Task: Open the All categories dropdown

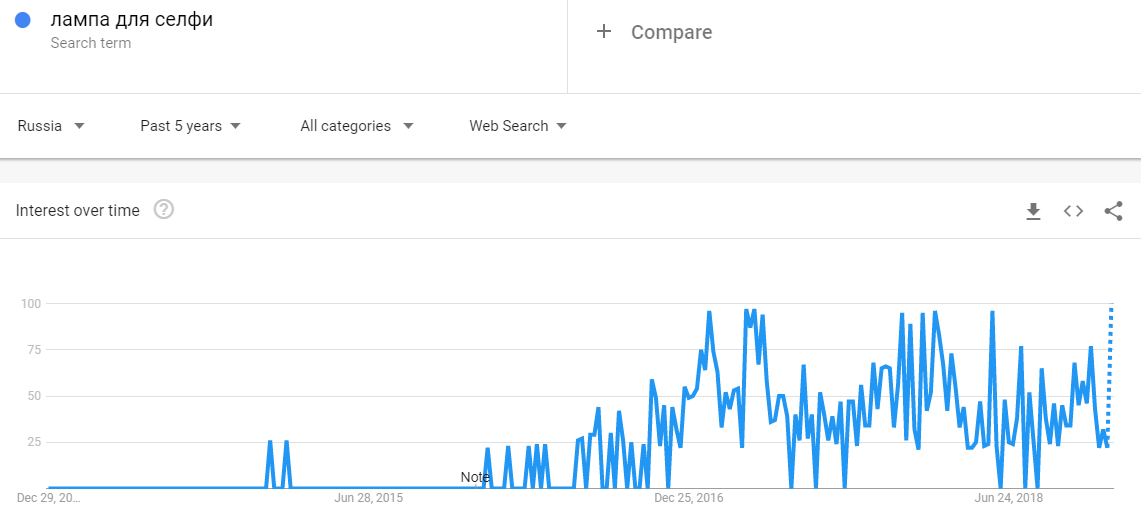Action: click(356, 126)
